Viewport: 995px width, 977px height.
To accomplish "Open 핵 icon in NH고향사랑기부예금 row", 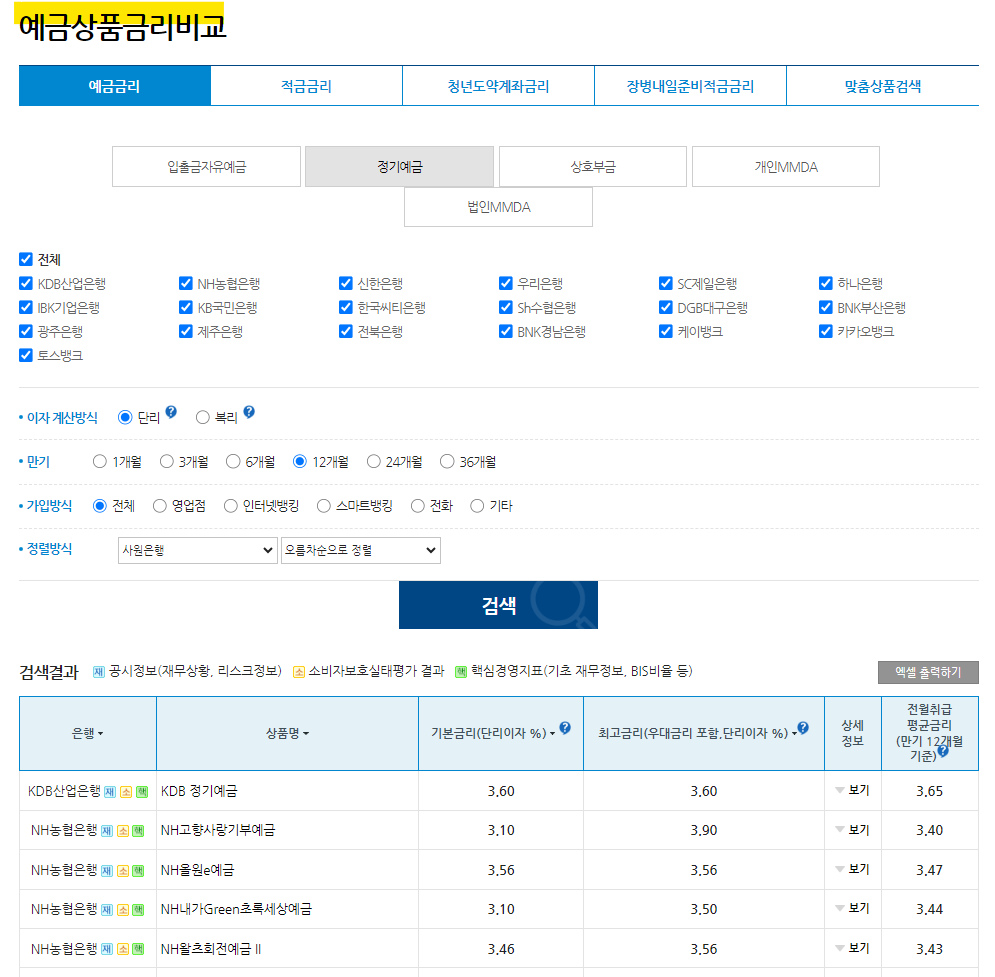I will pos(138,831).
